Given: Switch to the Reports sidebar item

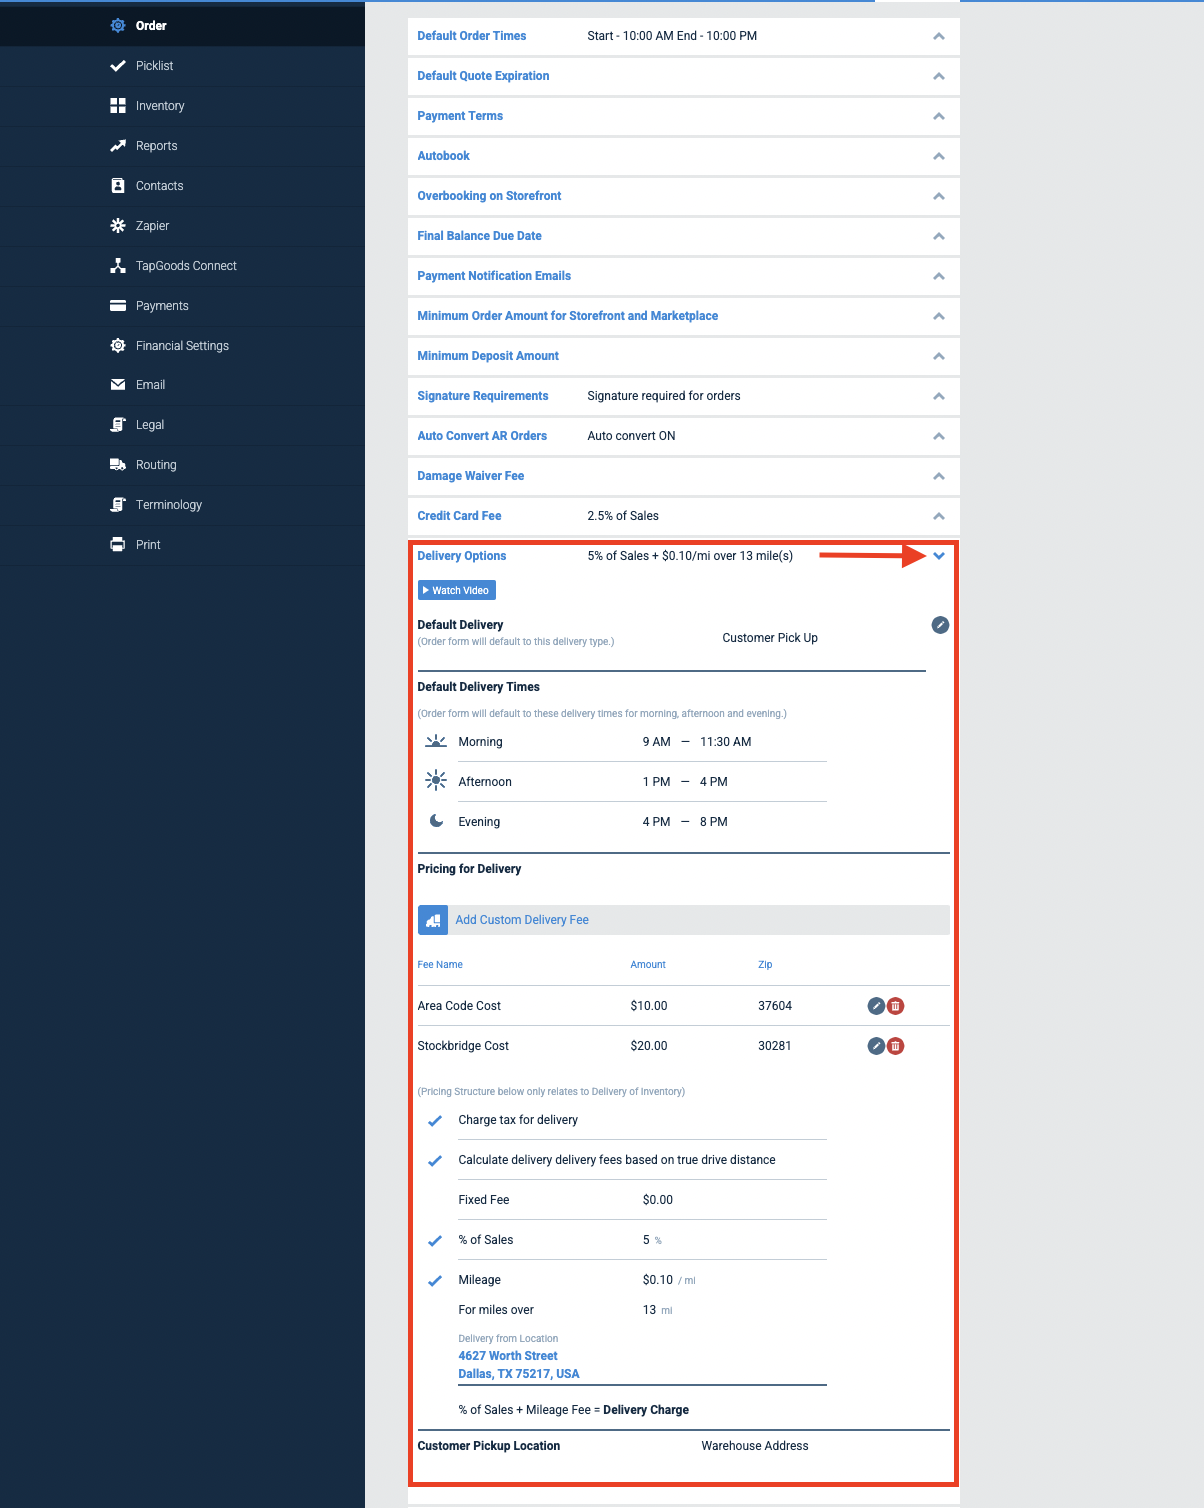Looking at the screenshot, I should (x=156, y=145).
